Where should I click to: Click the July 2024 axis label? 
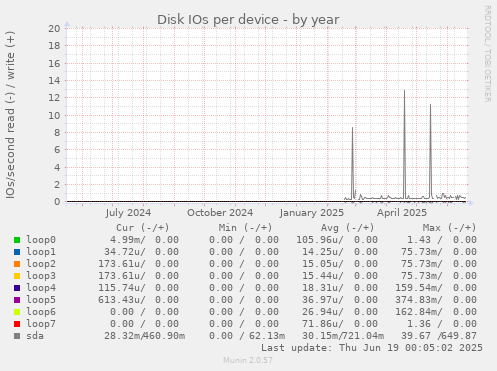tap(128, 213)
